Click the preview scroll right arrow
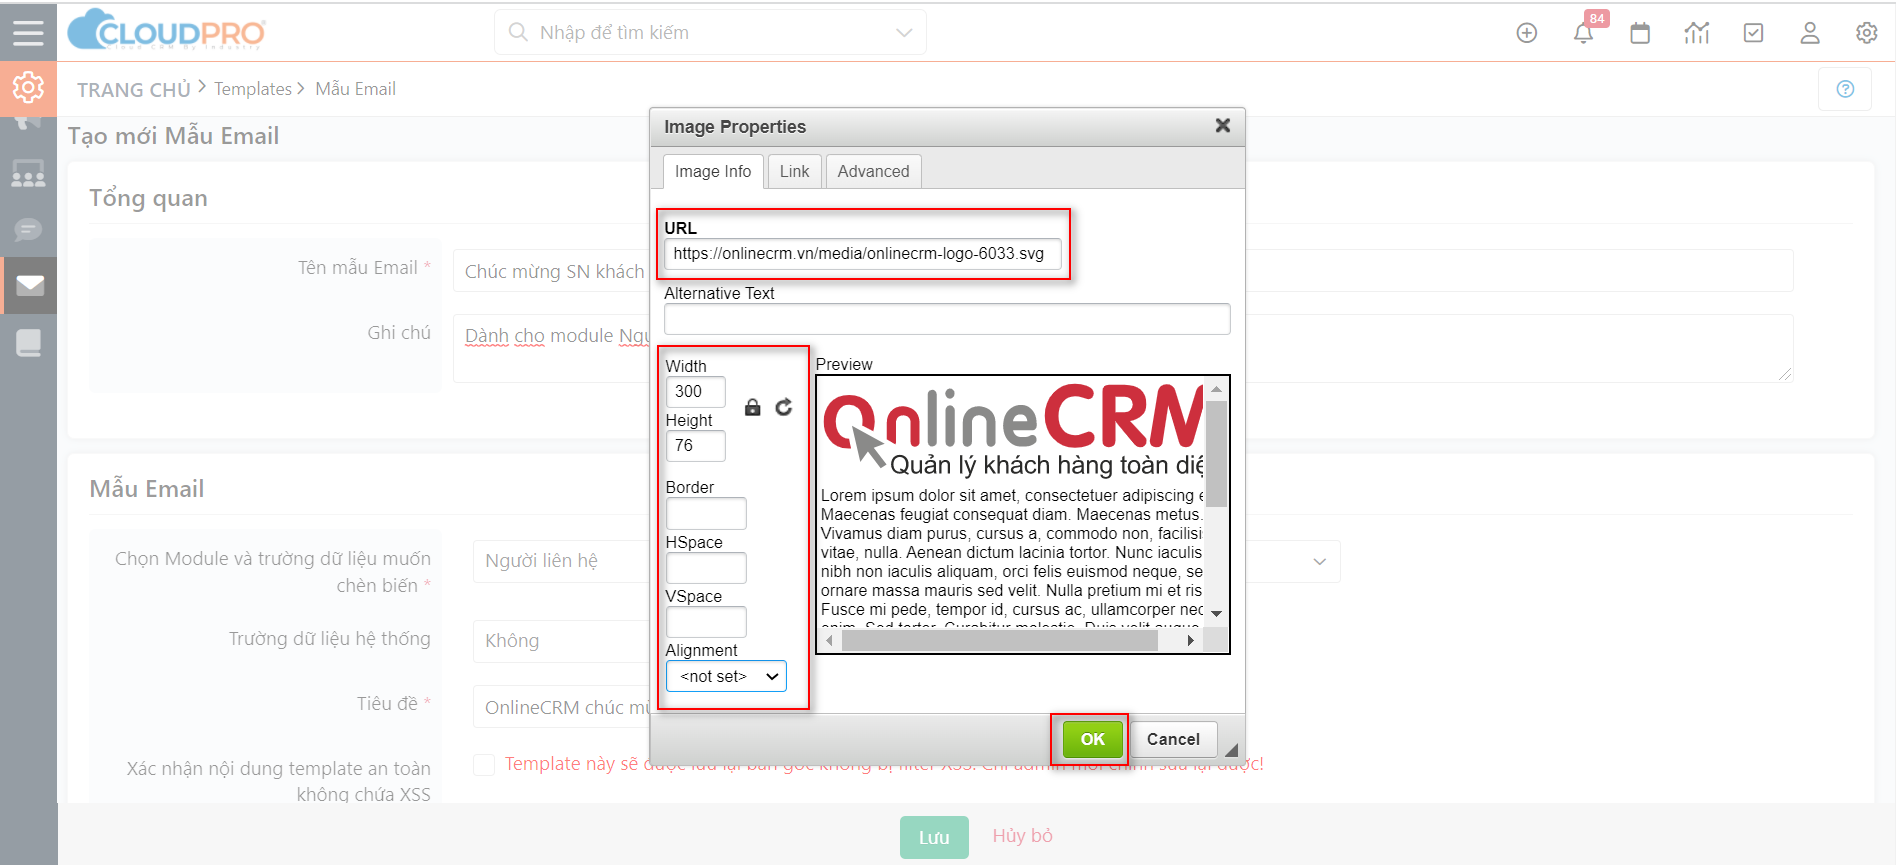Screen dimensions: 1896x865 pyautogui.click(x=1190, y=640)
